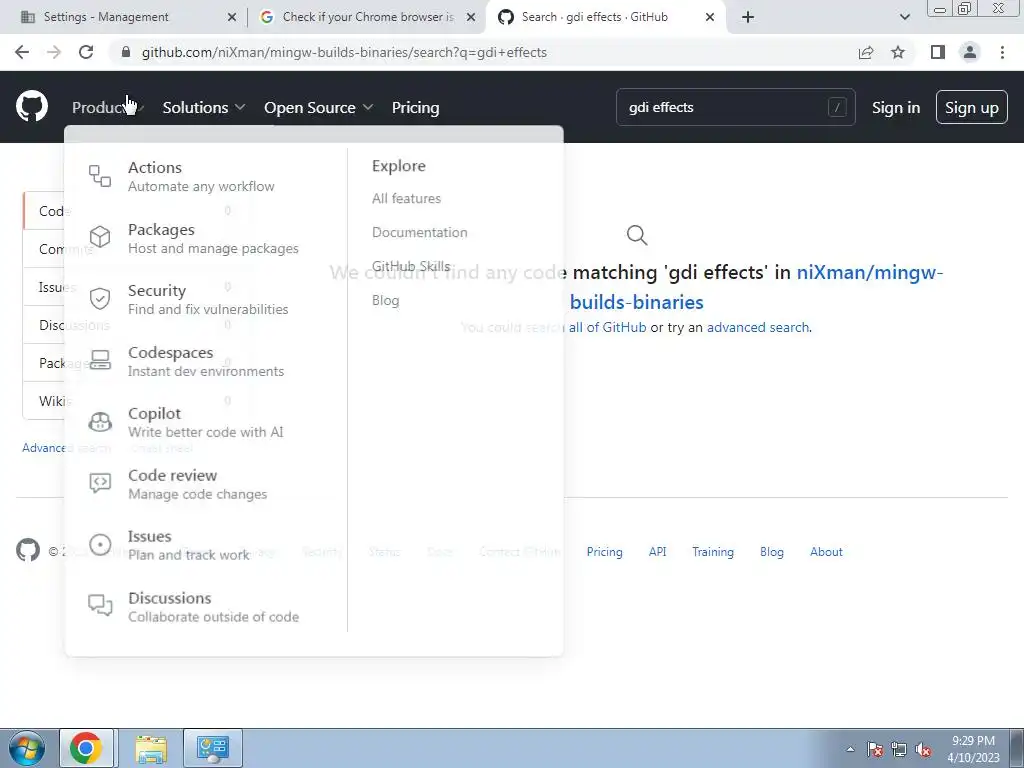Click the gdi effects search field

[x=735, y=107]
